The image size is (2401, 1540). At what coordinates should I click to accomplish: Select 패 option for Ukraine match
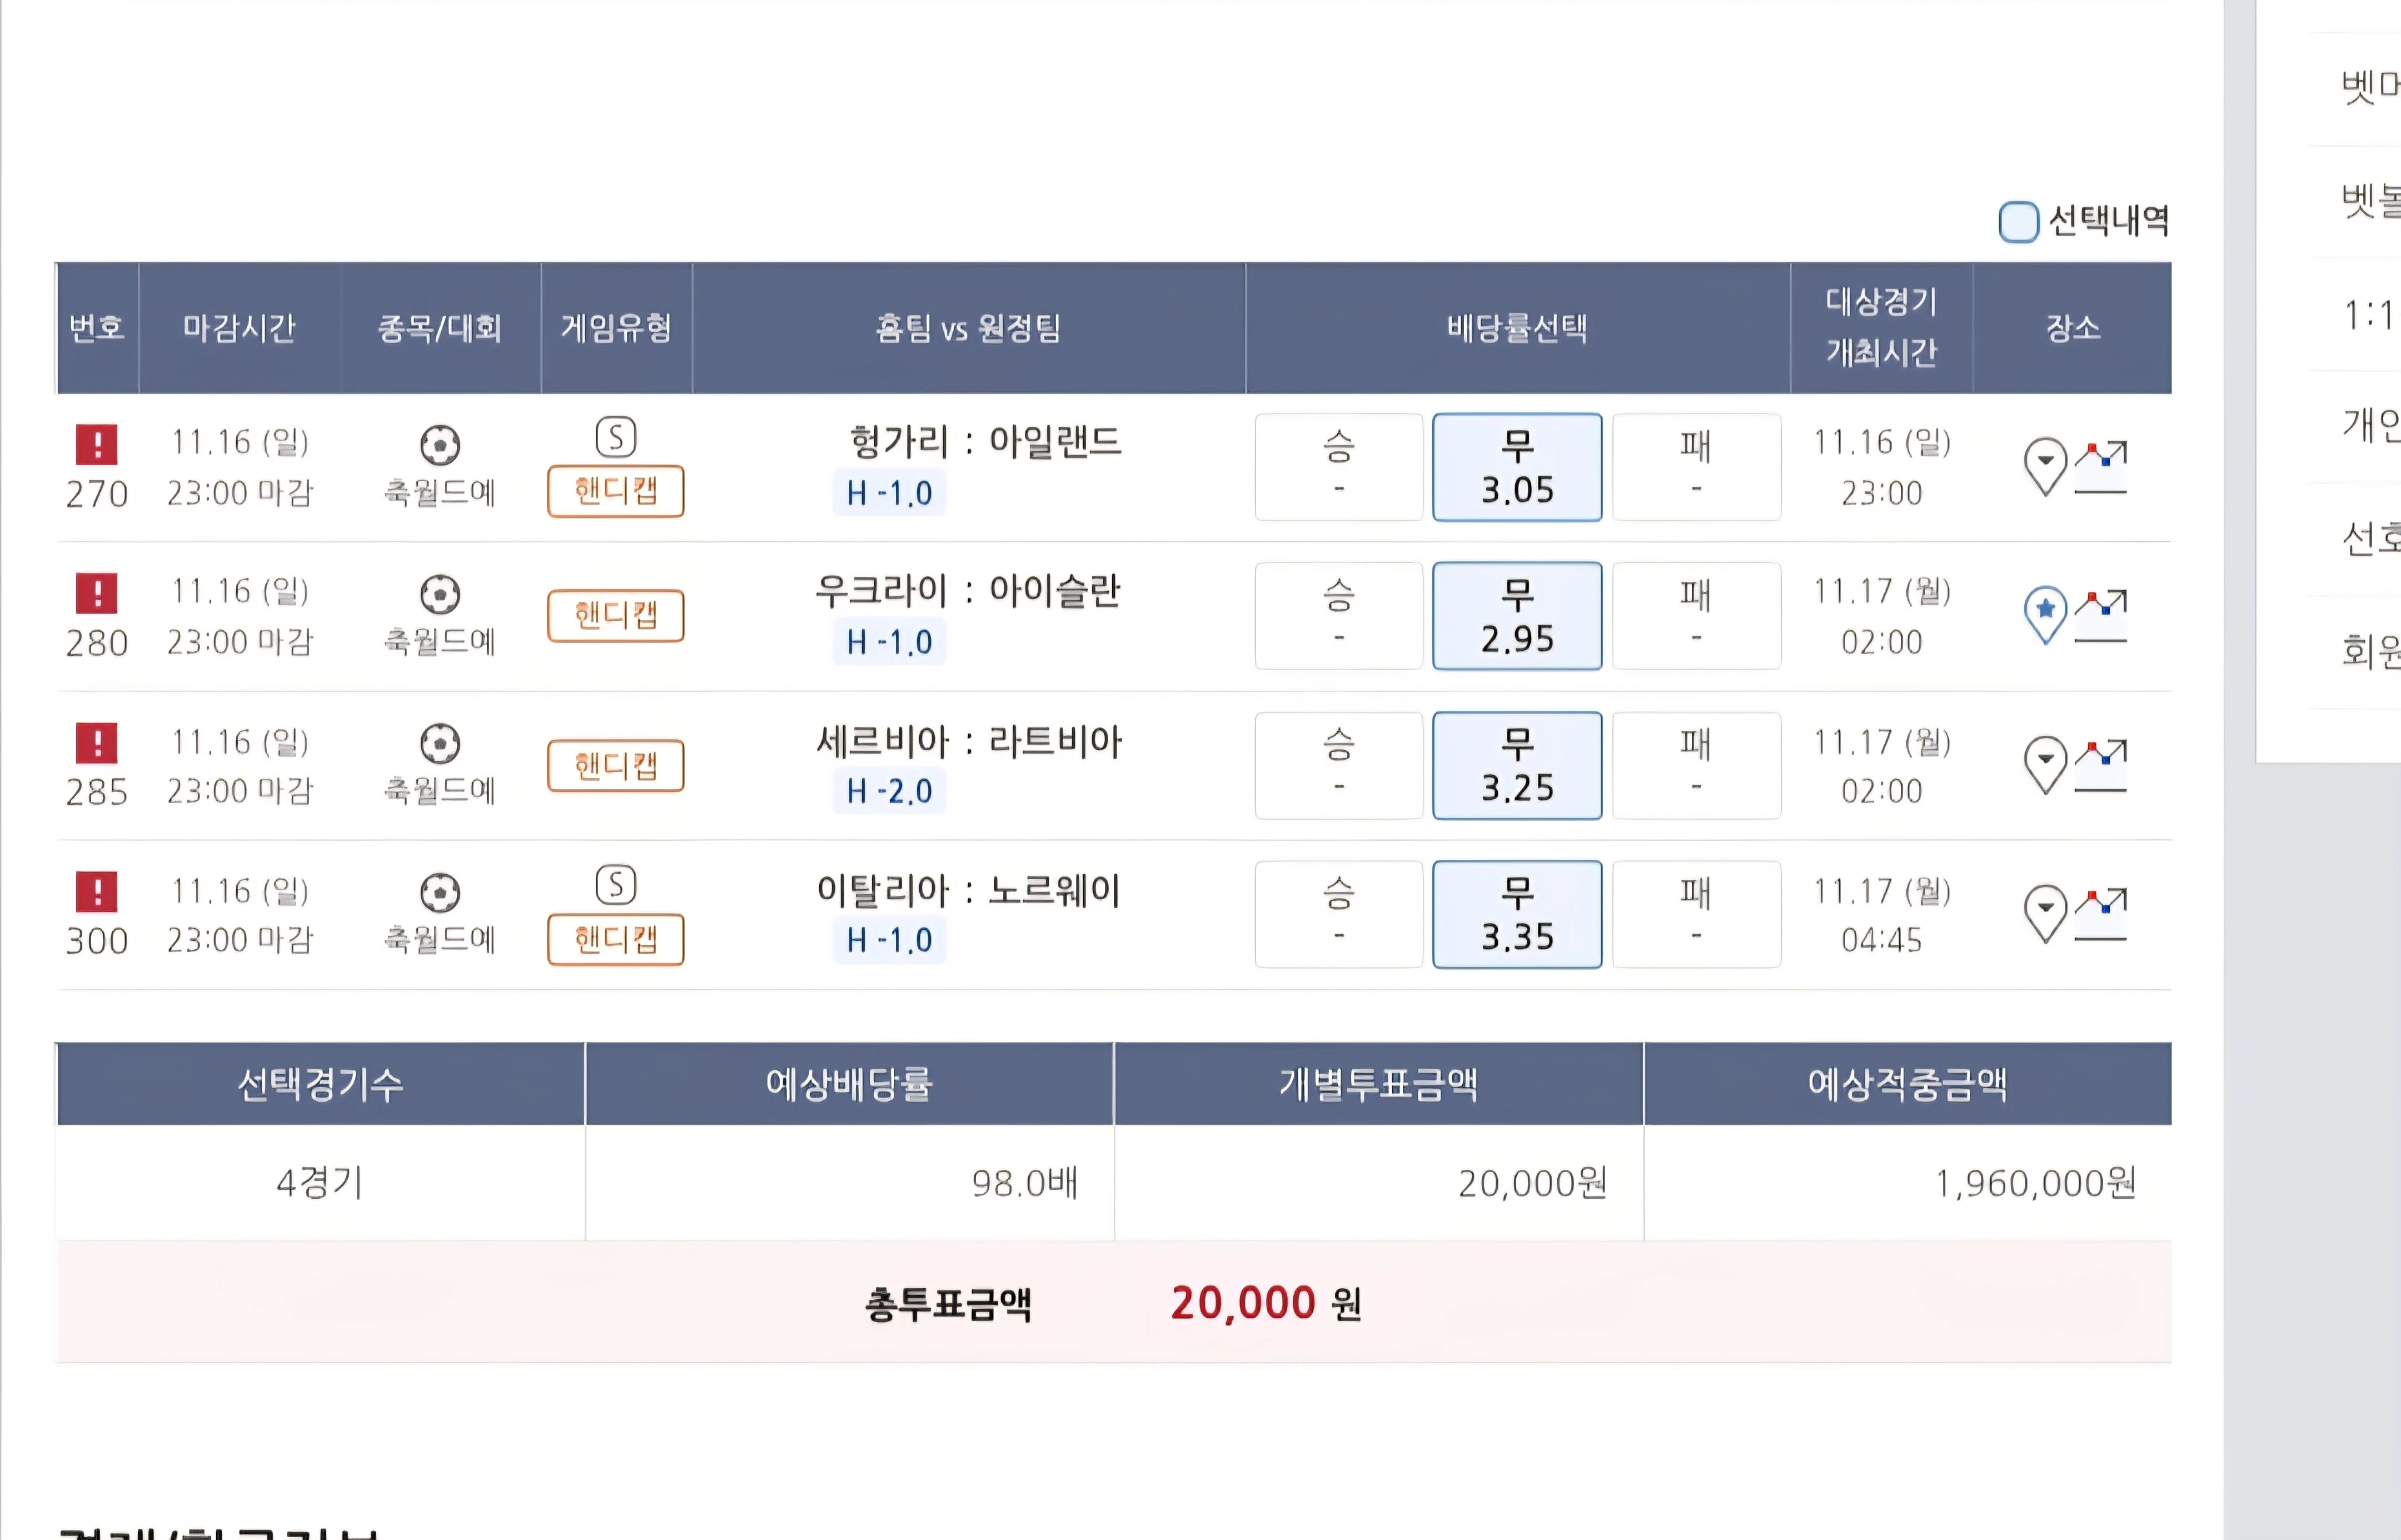[x=1696, y=615]
